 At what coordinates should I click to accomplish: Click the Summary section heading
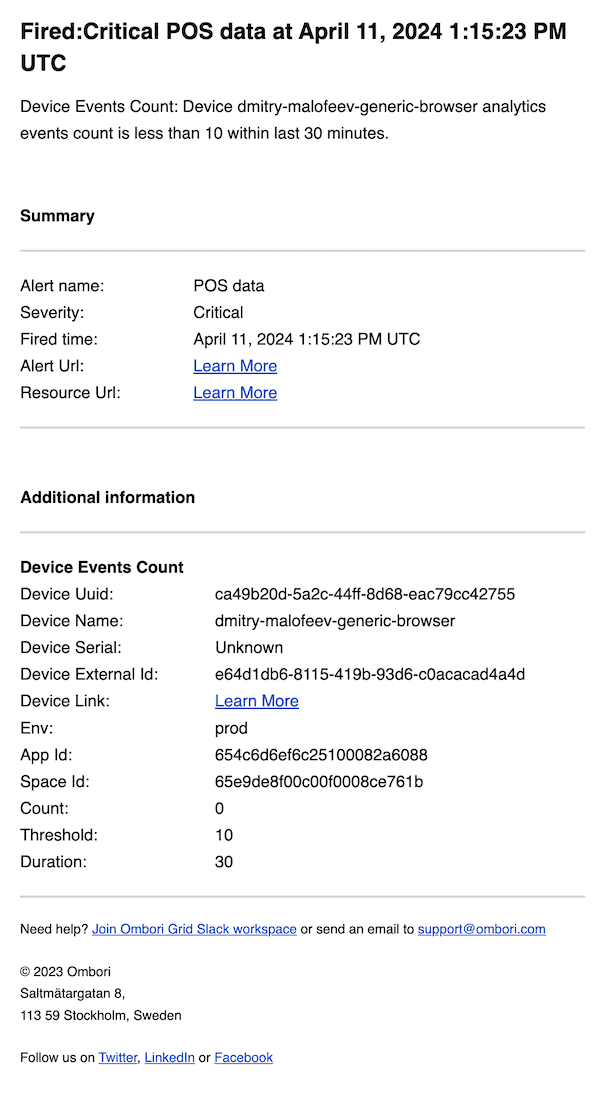pos(57,216)
